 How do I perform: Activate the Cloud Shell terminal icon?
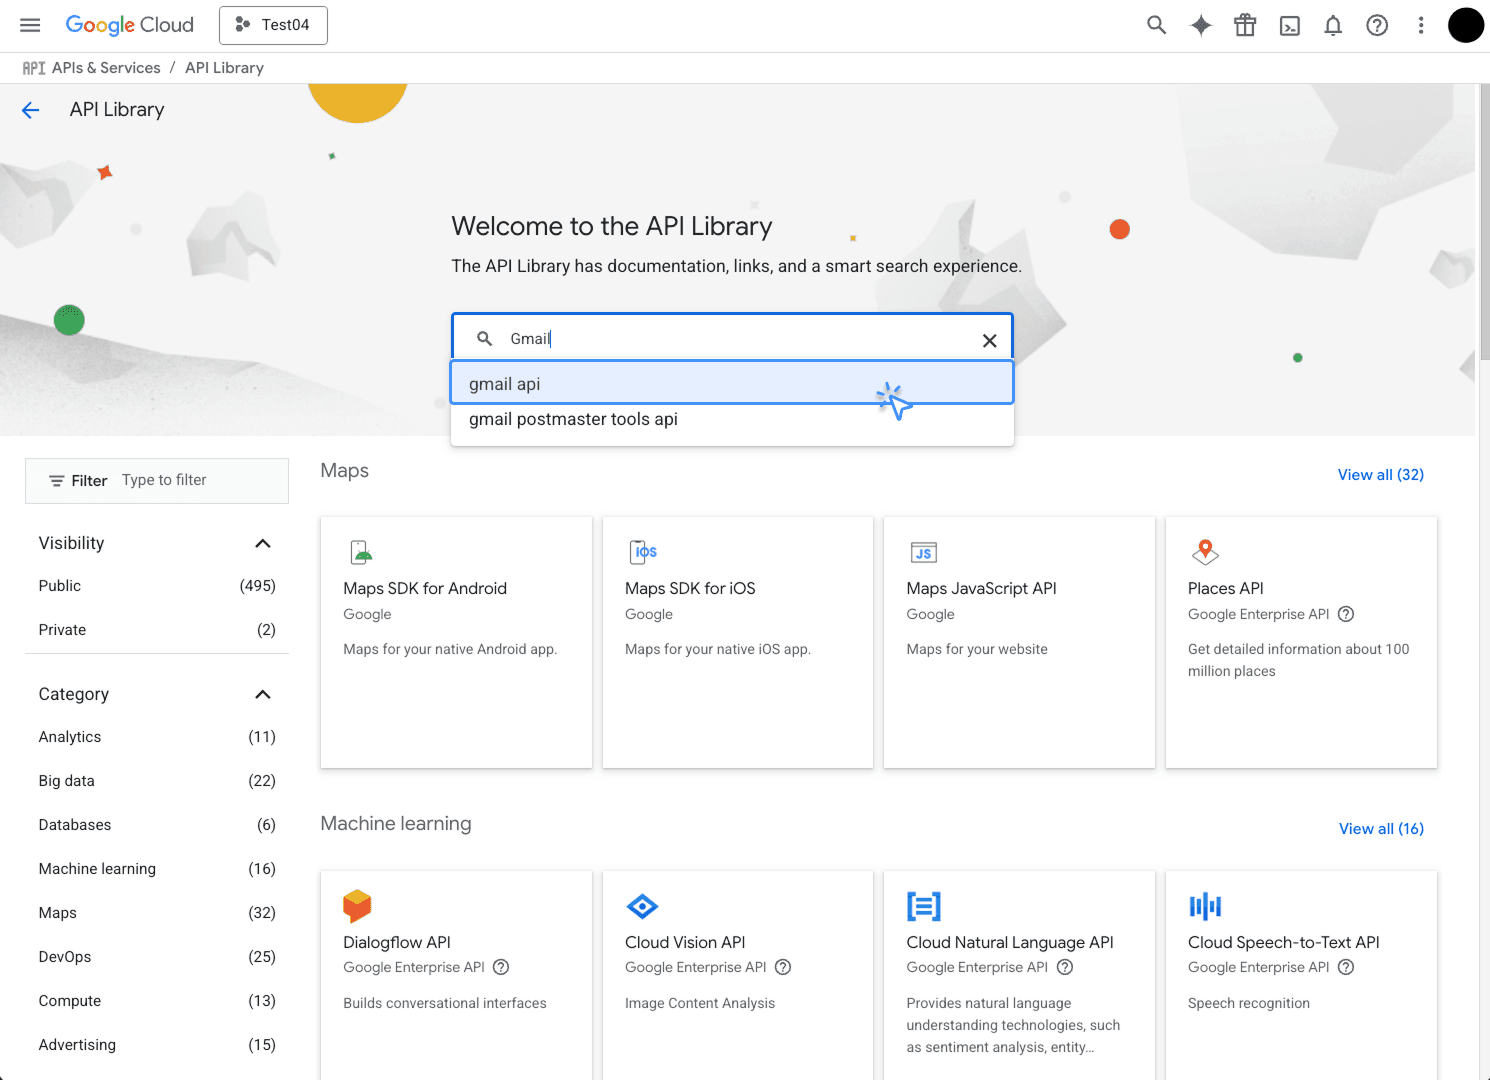1290,25
